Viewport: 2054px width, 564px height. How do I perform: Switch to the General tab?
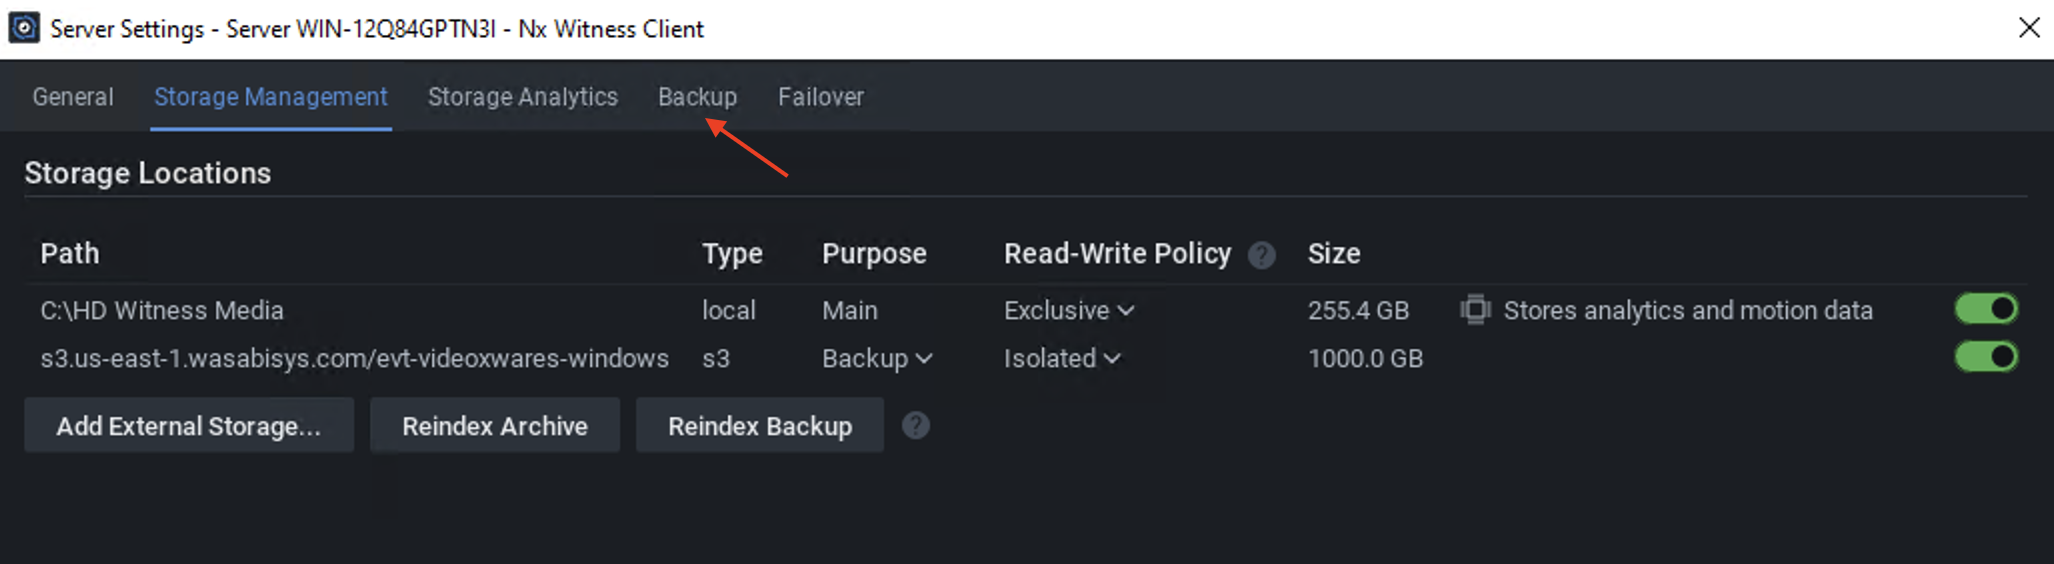tap(73, 97)
